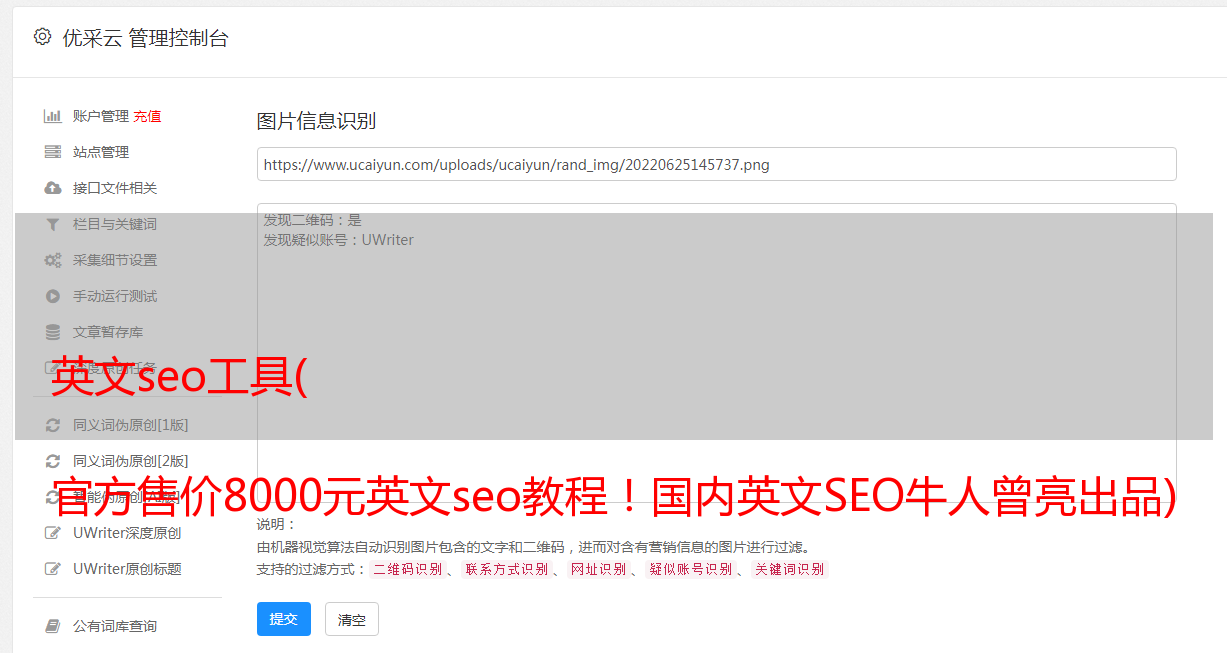Click the 清空 button
1227x653 pixels.
pos(352,620)
